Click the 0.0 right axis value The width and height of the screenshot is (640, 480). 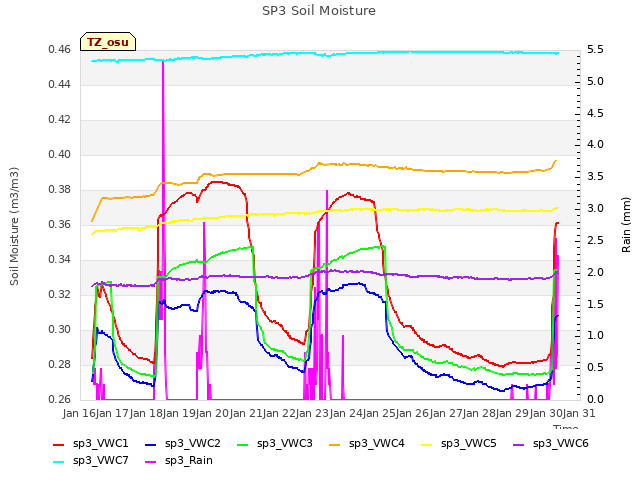pyautogui.click(x=595, y=400)
